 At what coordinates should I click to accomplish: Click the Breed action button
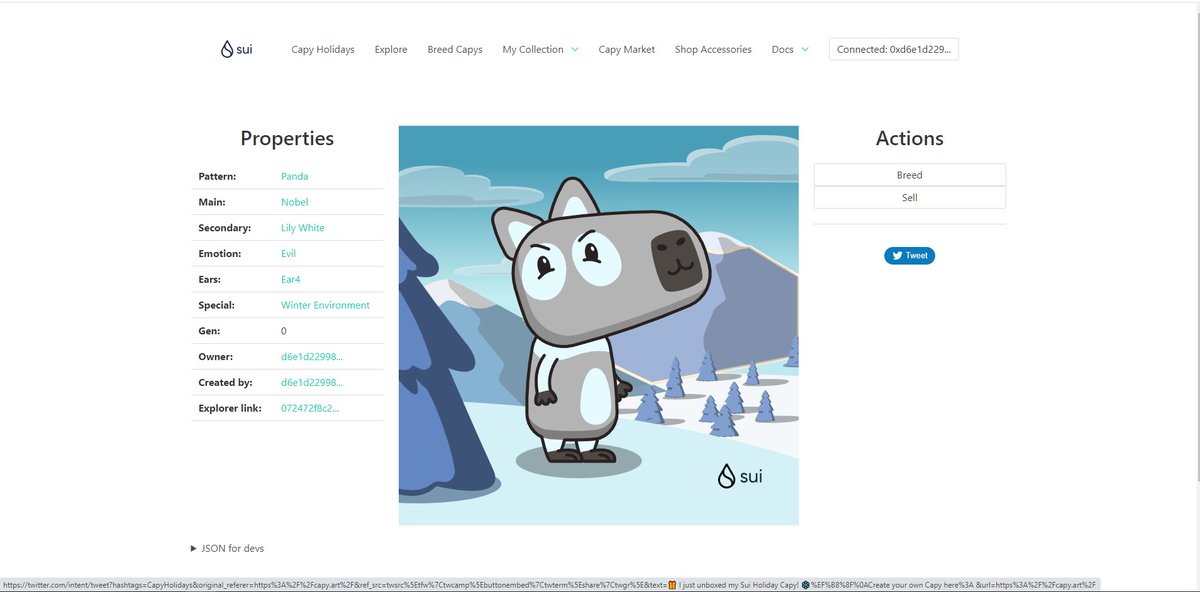pyautogui.click(x=910, y=175)
